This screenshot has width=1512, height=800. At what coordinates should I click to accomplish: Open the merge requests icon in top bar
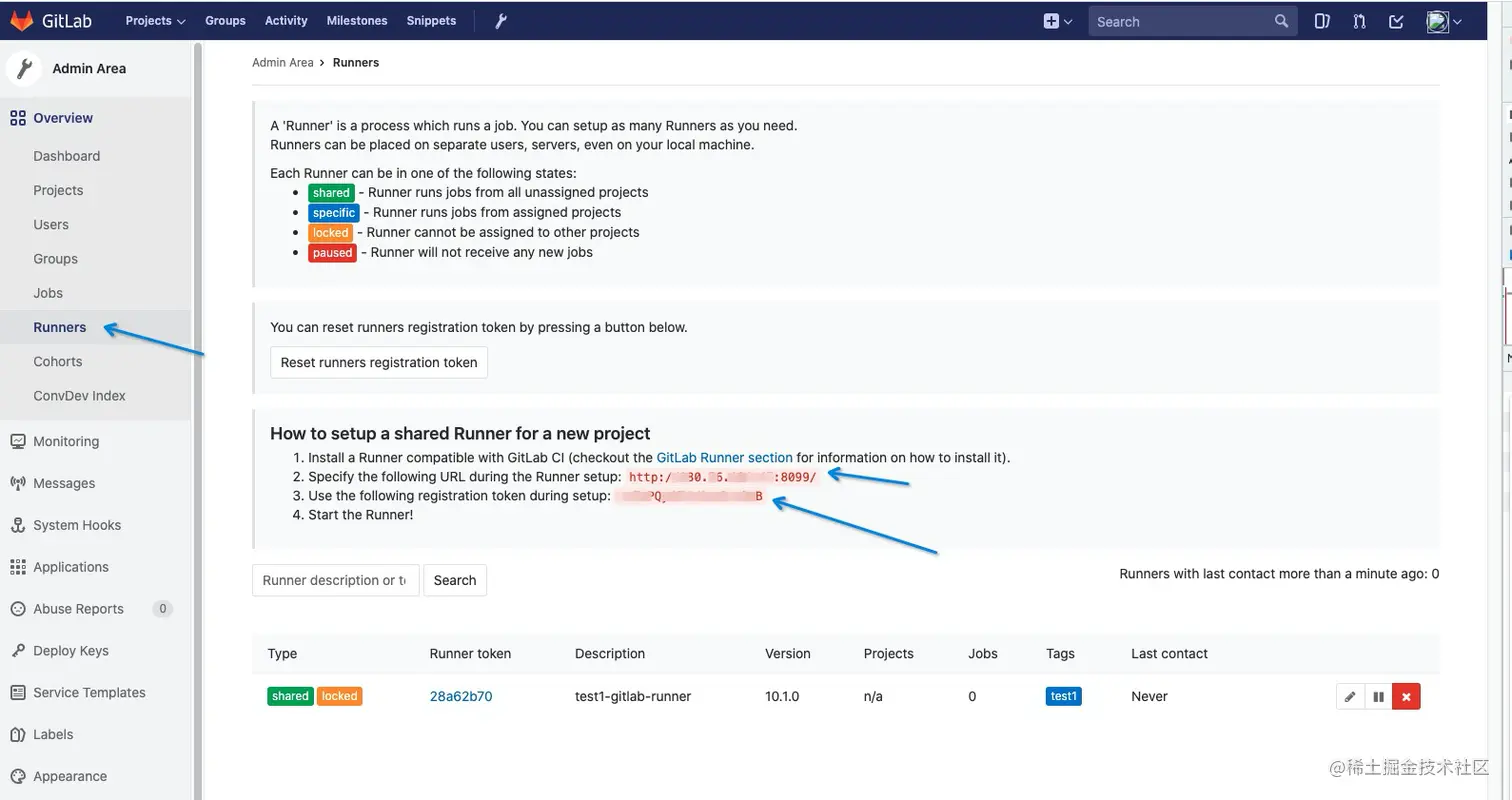pos(1359,21)
